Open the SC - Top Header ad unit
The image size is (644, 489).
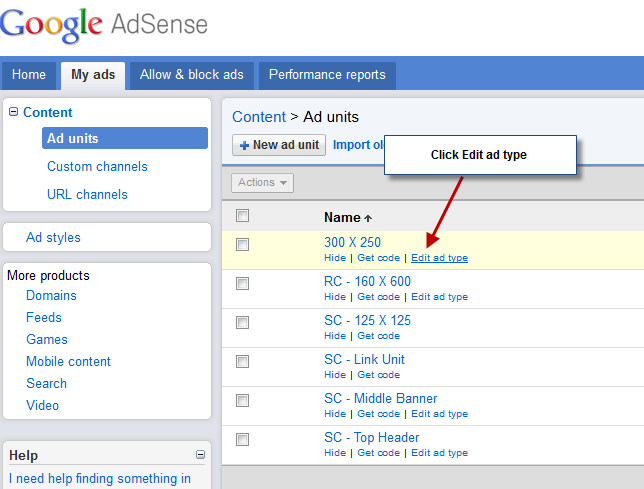tap(372, 437)
